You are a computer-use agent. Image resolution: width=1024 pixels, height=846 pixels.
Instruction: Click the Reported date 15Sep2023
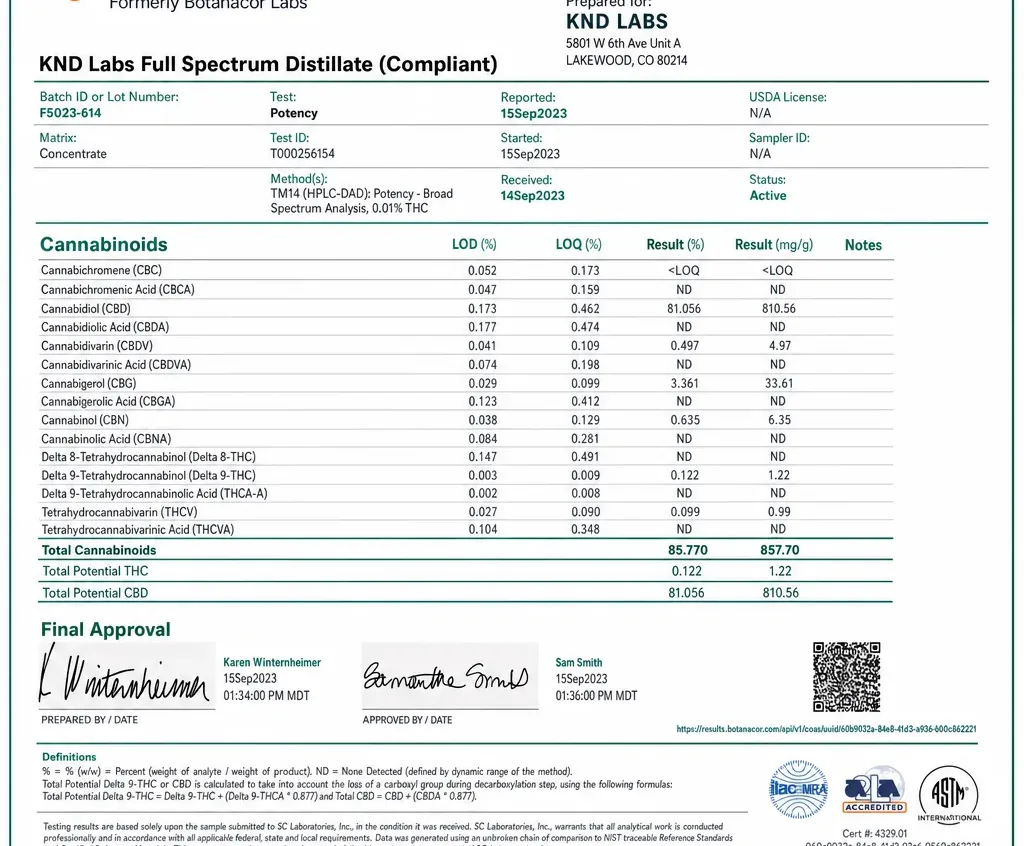point(534,113)
